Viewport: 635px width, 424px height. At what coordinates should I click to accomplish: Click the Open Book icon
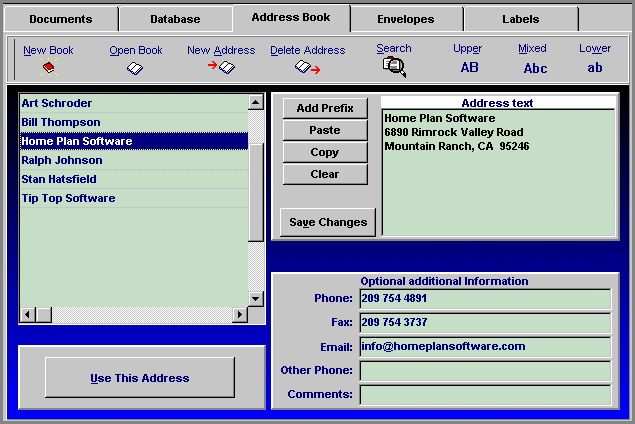click(x=135, y=68)
